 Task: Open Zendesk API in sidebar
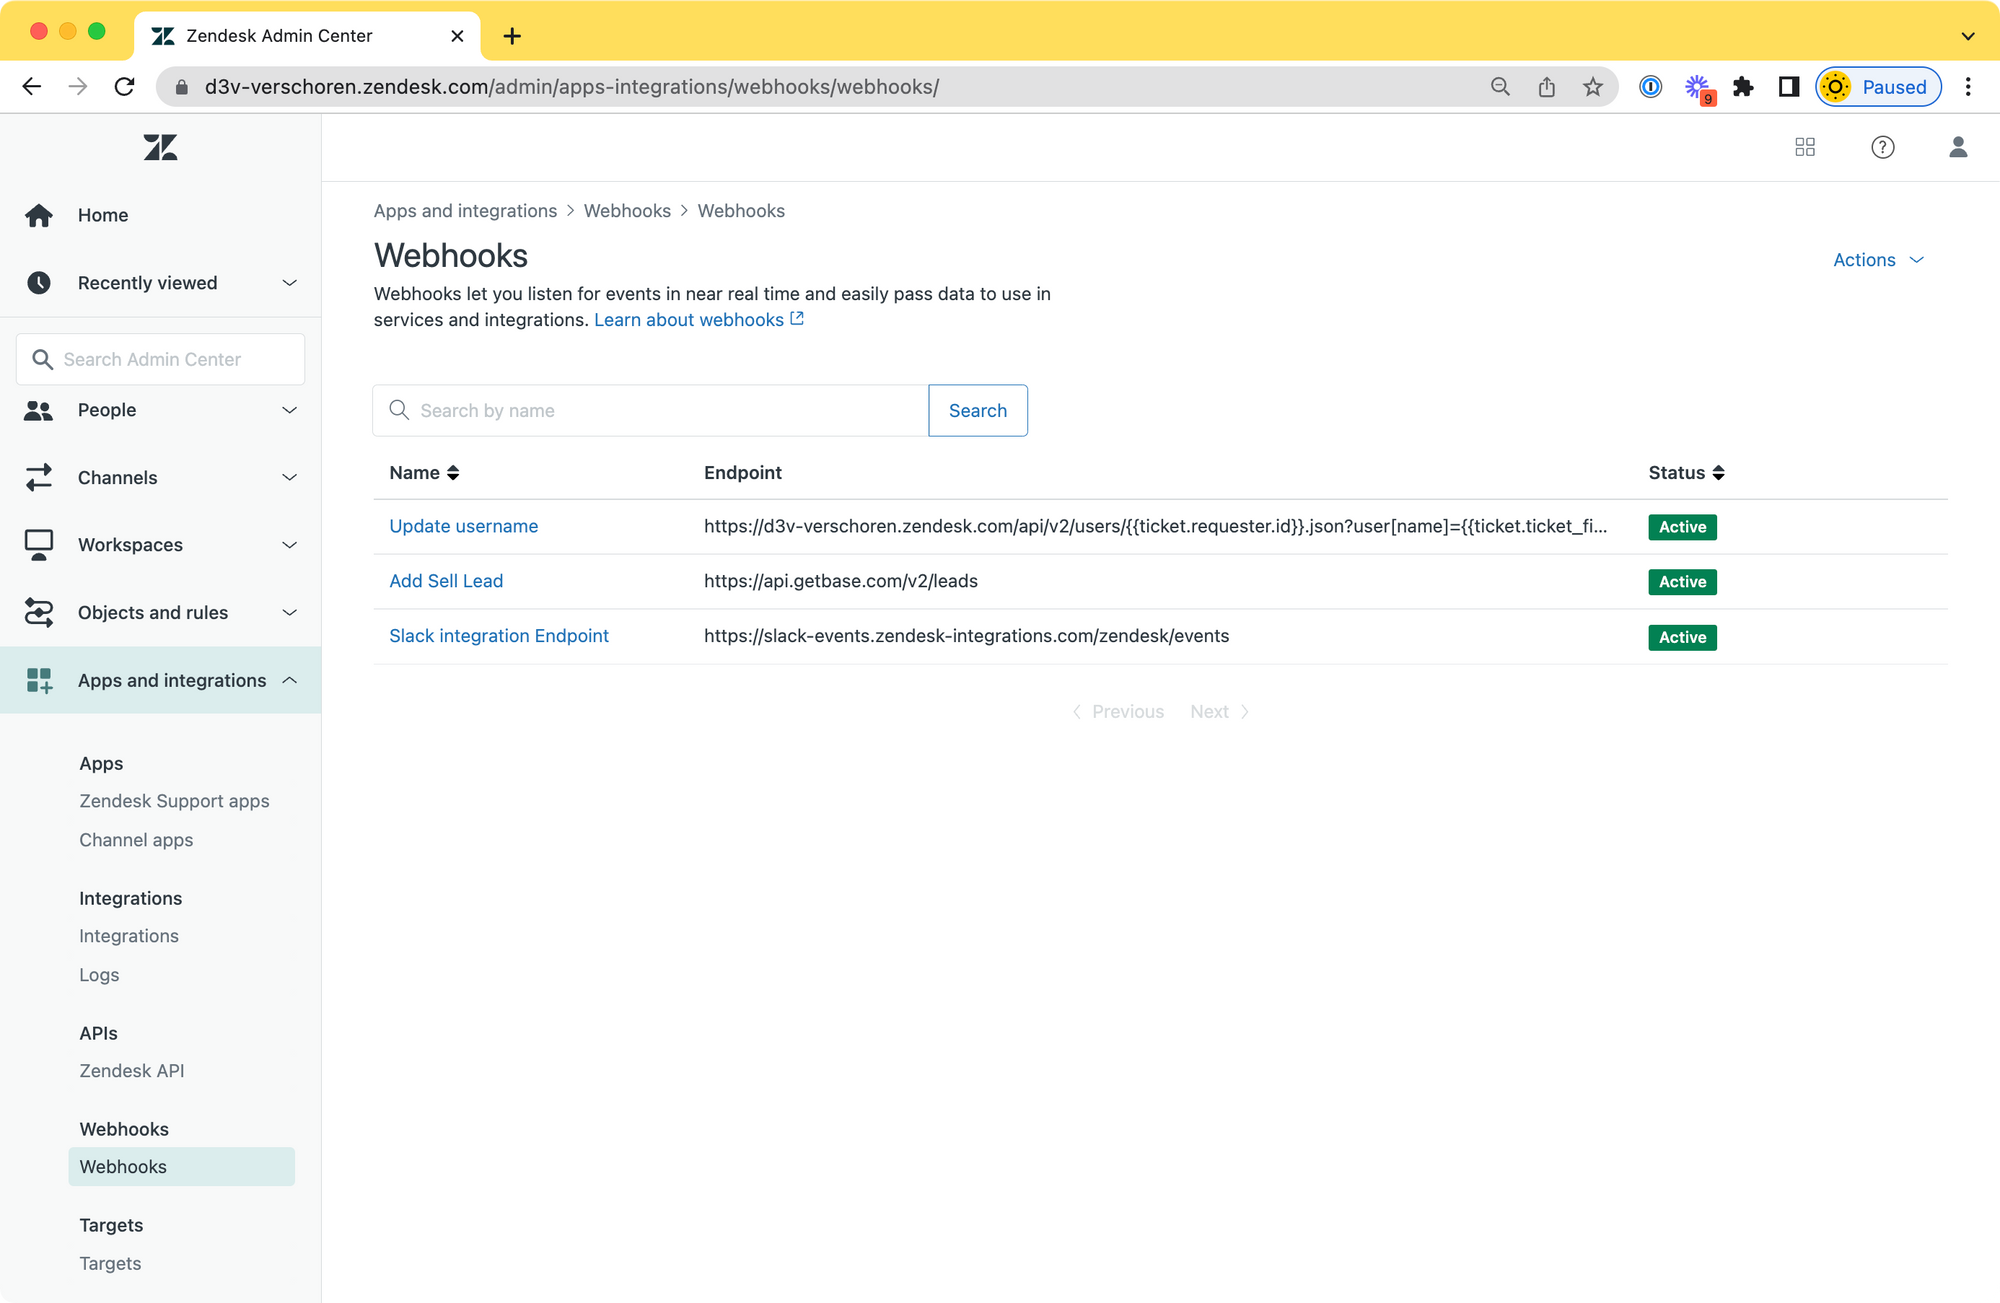click(132, 1070)
